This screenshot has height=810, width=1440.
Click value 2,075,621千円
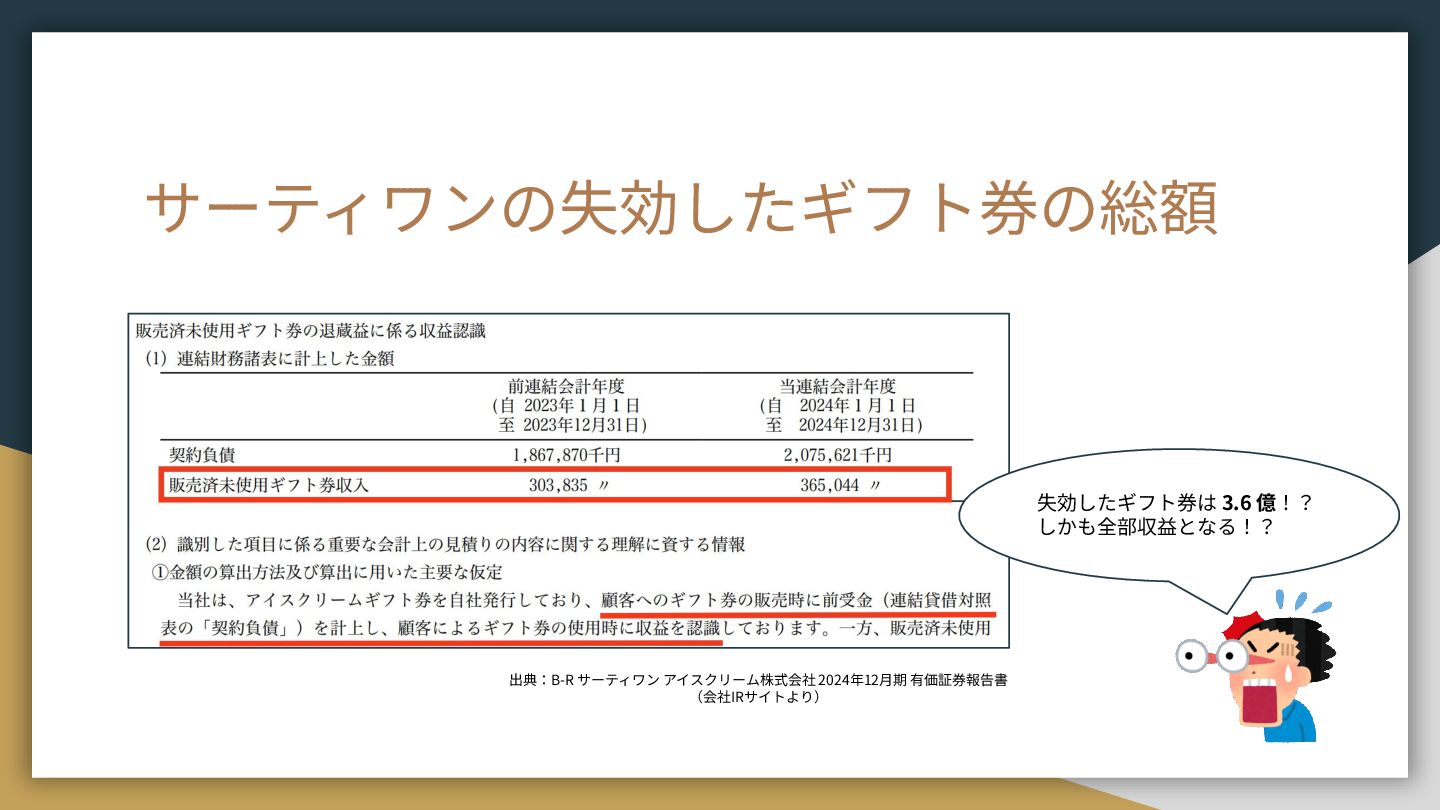click(x=836, y=455)
